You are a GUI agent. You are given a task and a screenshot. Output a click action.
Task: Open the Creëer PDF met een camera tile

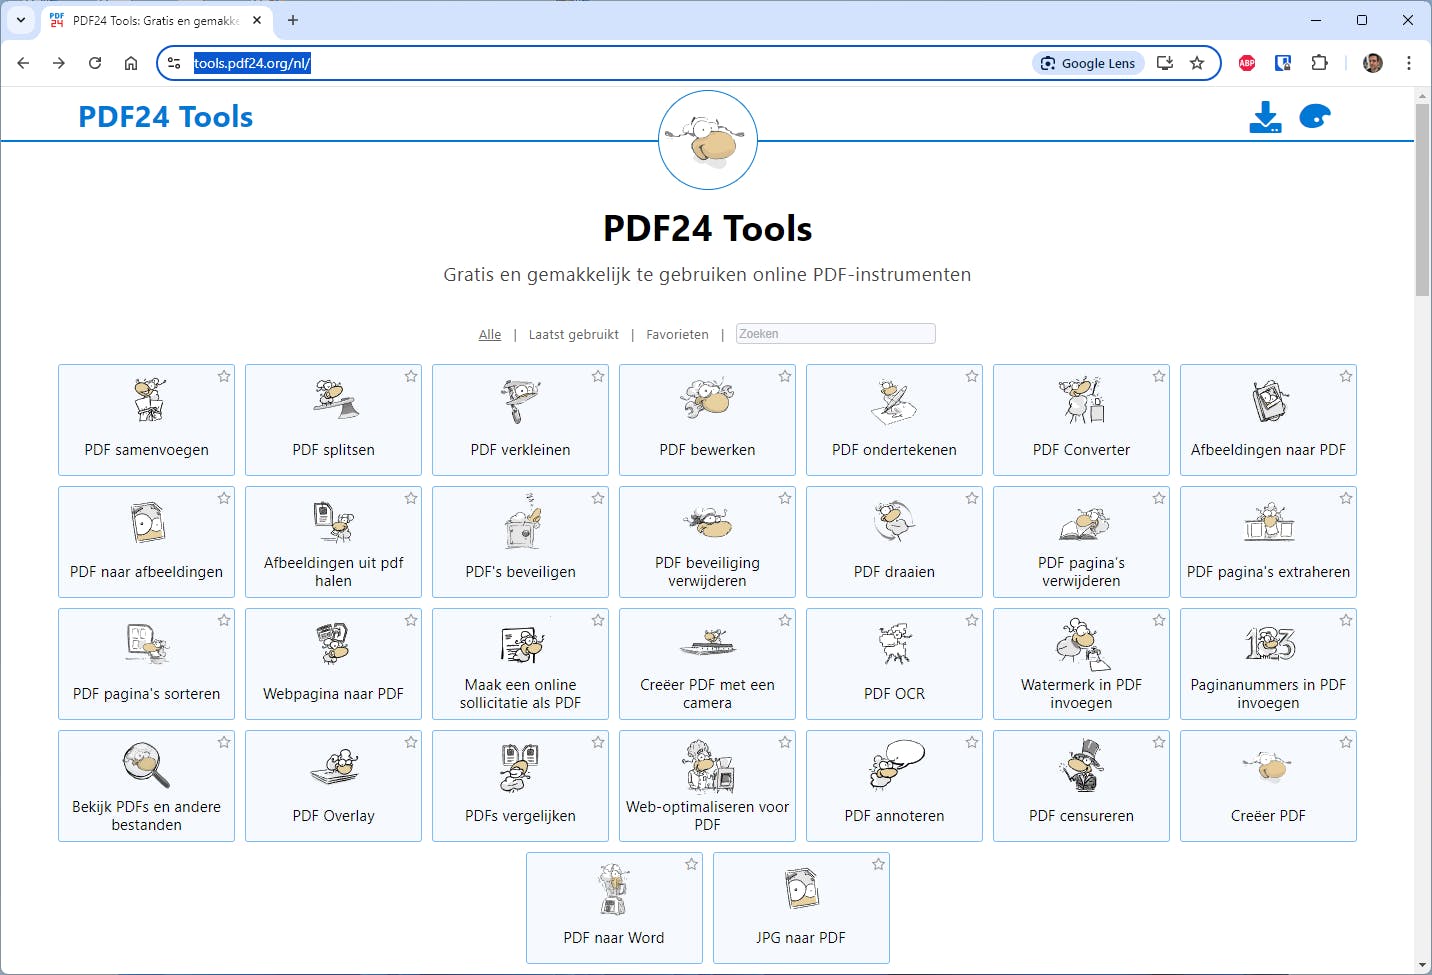(x=707, y=664)
